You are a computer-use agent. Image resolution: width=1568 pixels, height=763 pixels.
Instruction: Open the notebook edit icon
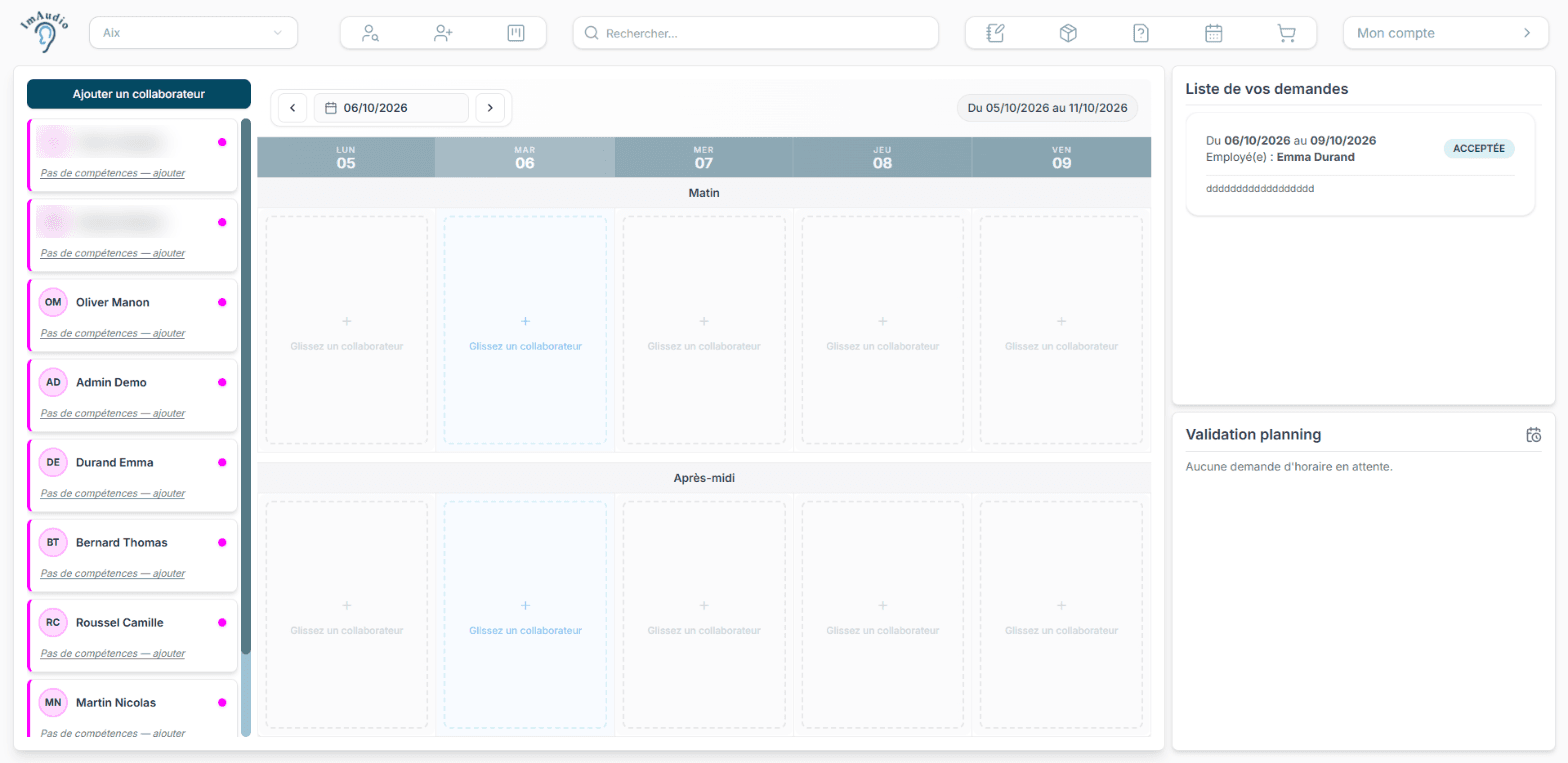(995, 33)
